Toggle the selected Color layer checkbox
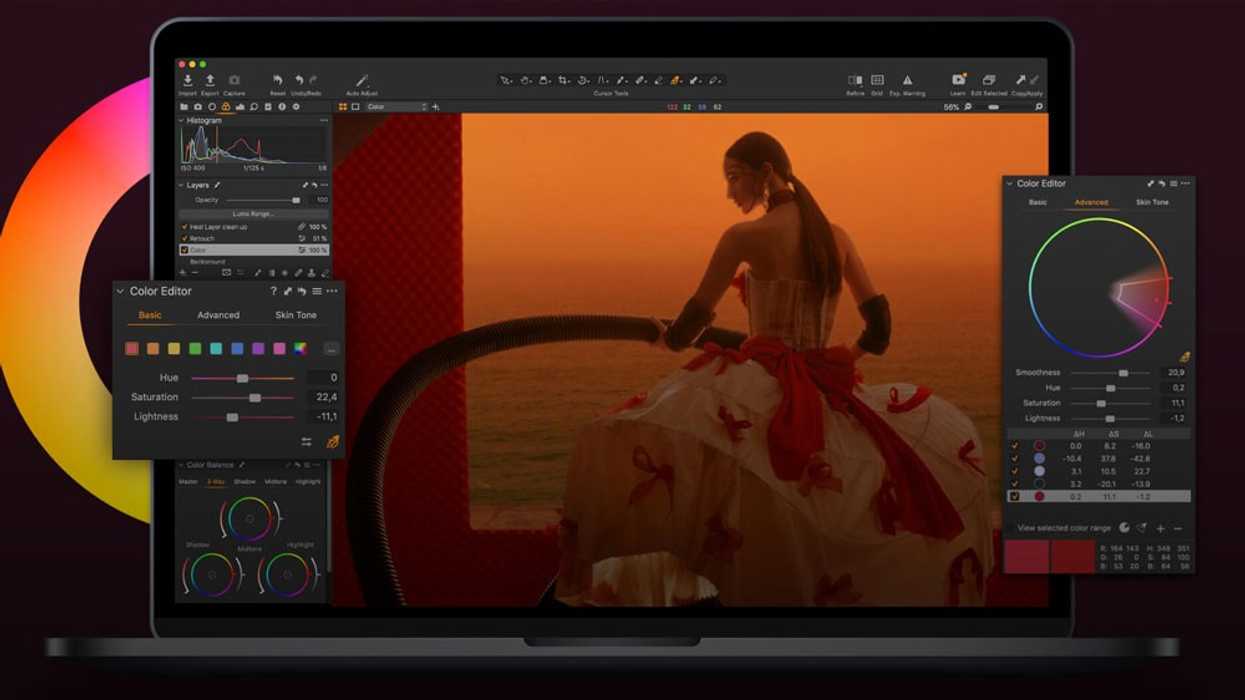Viewport: 1245px width, 700px height. click(184, 250)
